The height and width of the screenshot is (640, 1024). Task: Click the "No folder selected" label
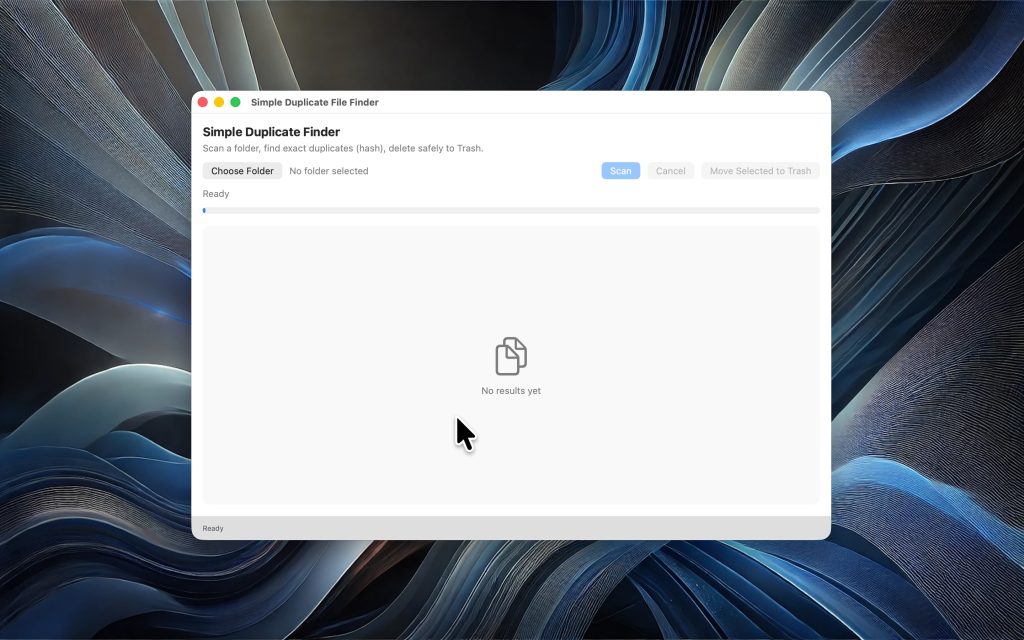pos(328,171)
